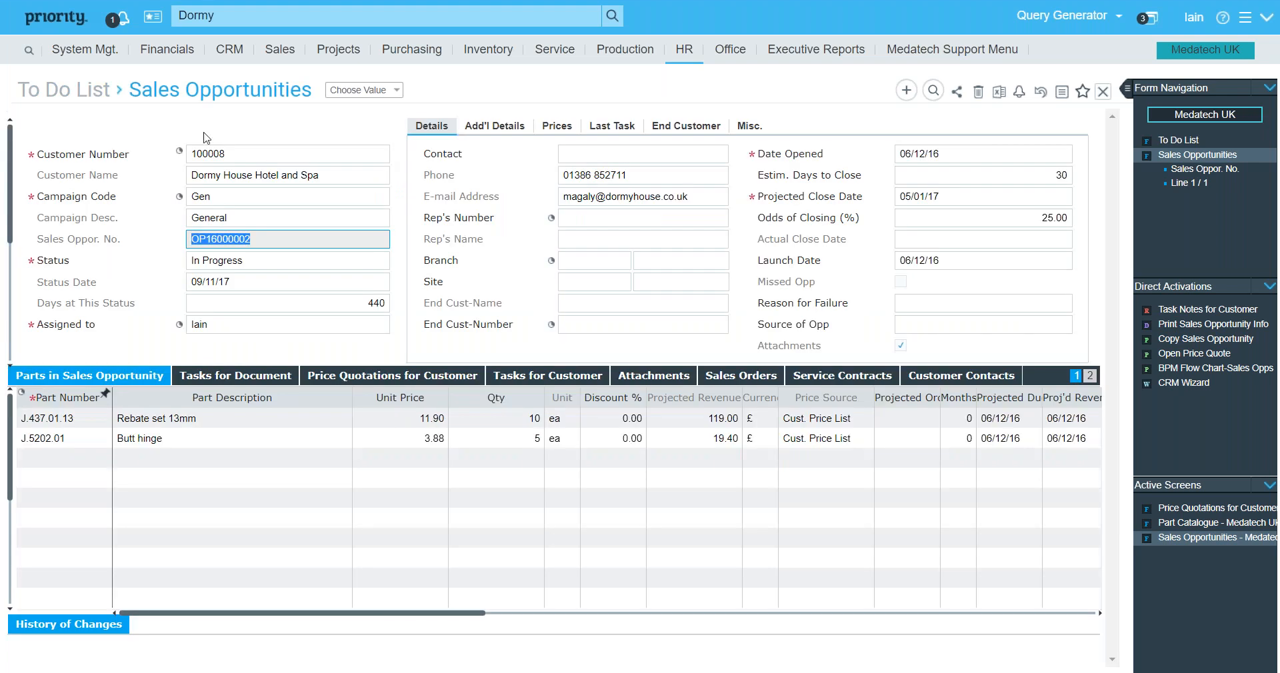Click the Medatech UK button in menu bar
This screenshot has height=673, width=1280.
click(1205, 50)
